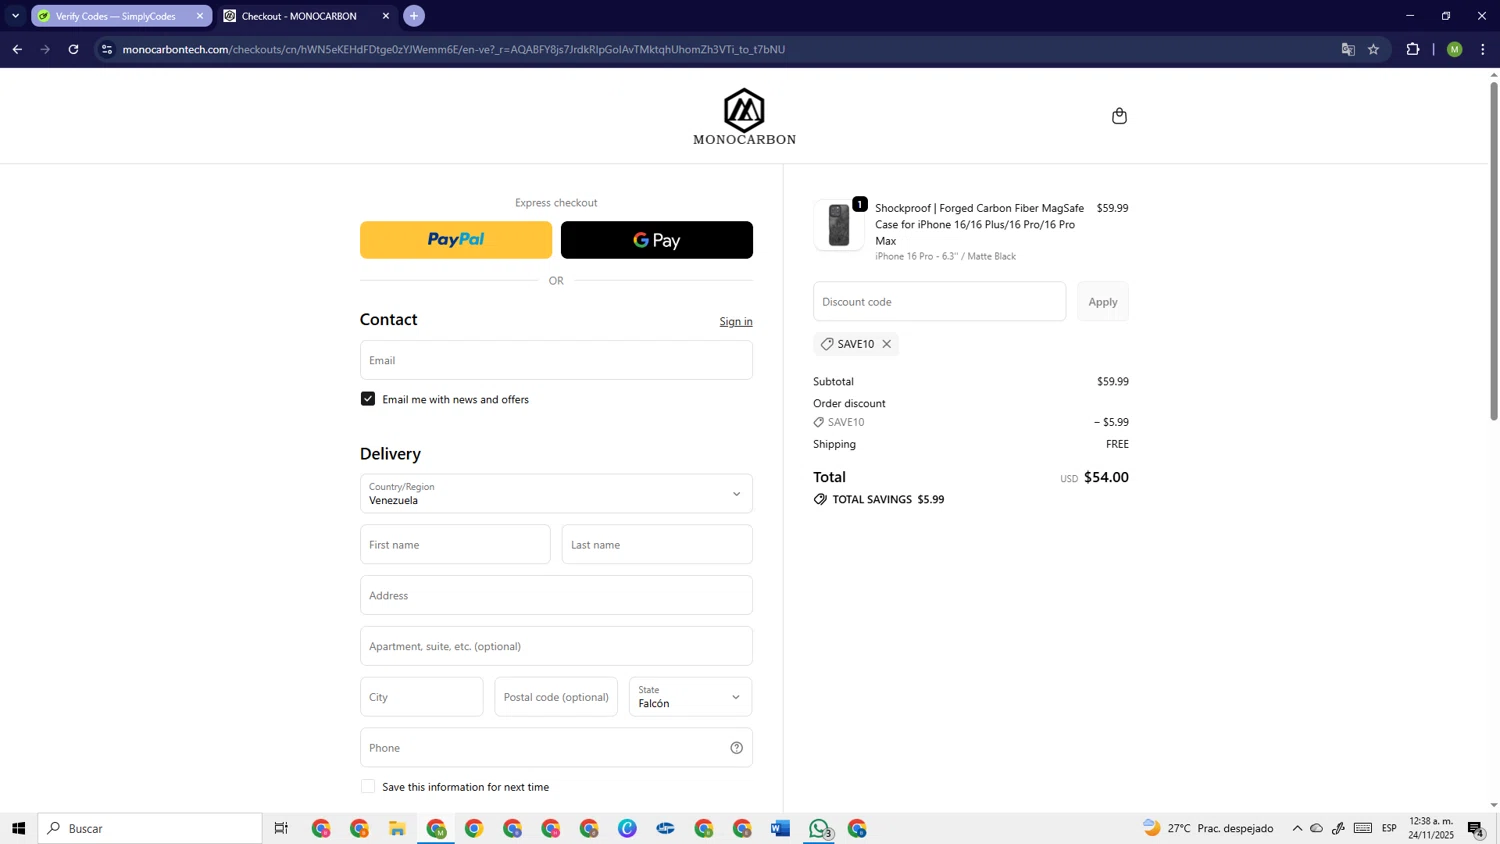Select the Checkout - MONOCARBON tab
This screenshot has height=844, width=1500.
coord(299,16)
